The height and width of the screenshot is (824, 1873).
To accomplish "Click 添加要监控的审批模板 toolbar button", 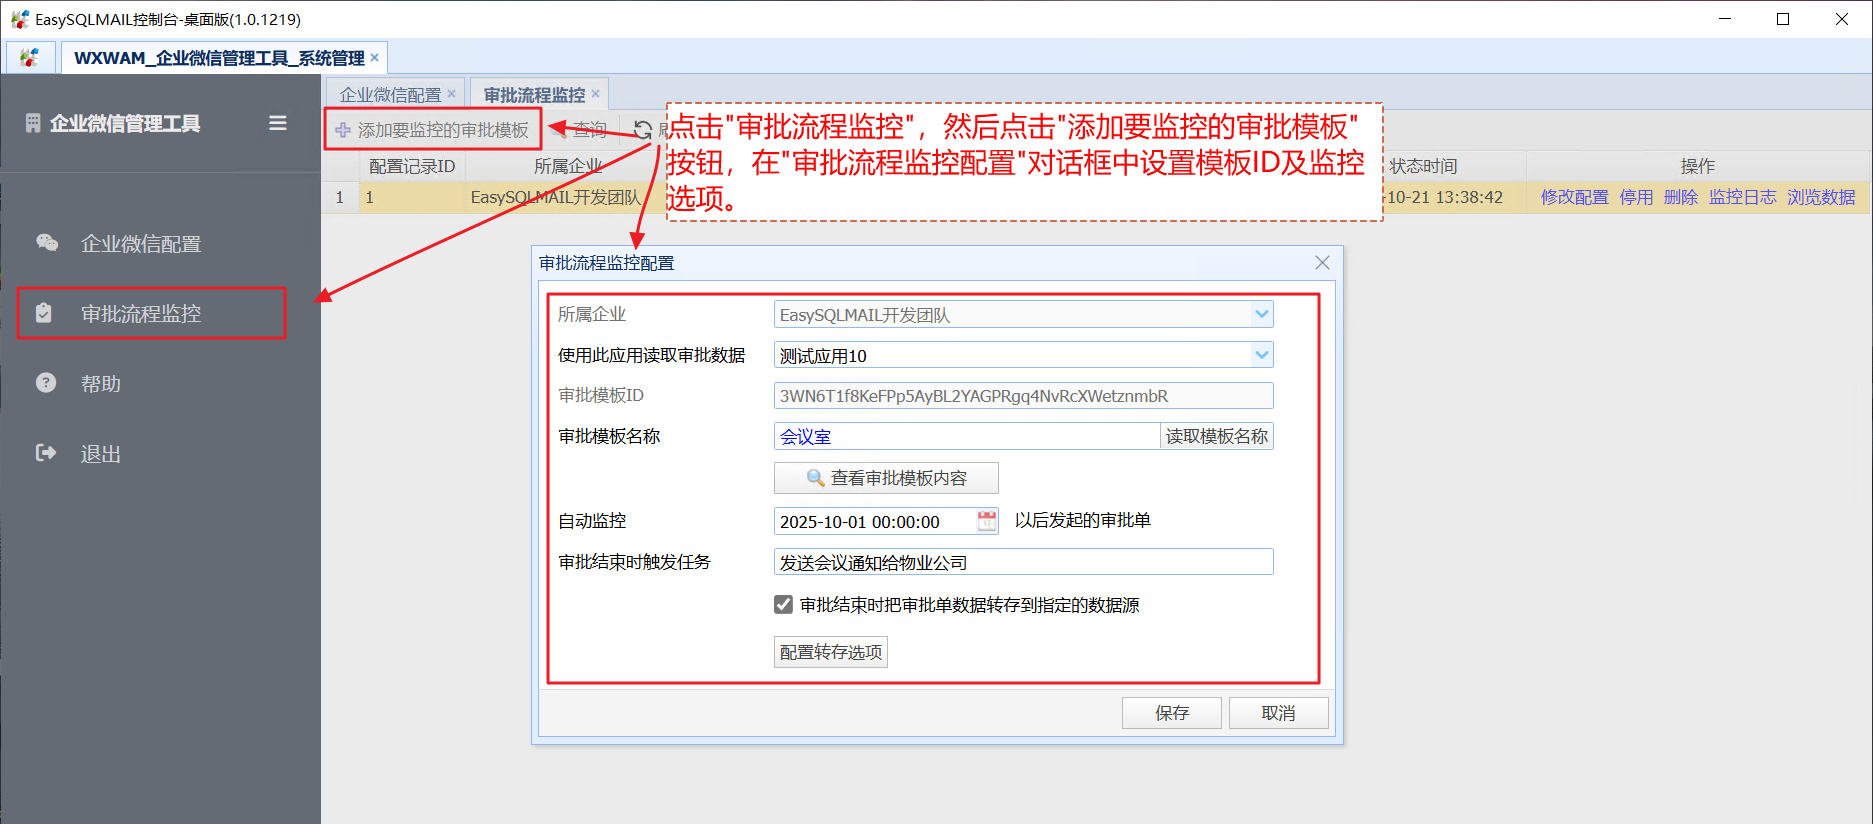I will [433, 130].
